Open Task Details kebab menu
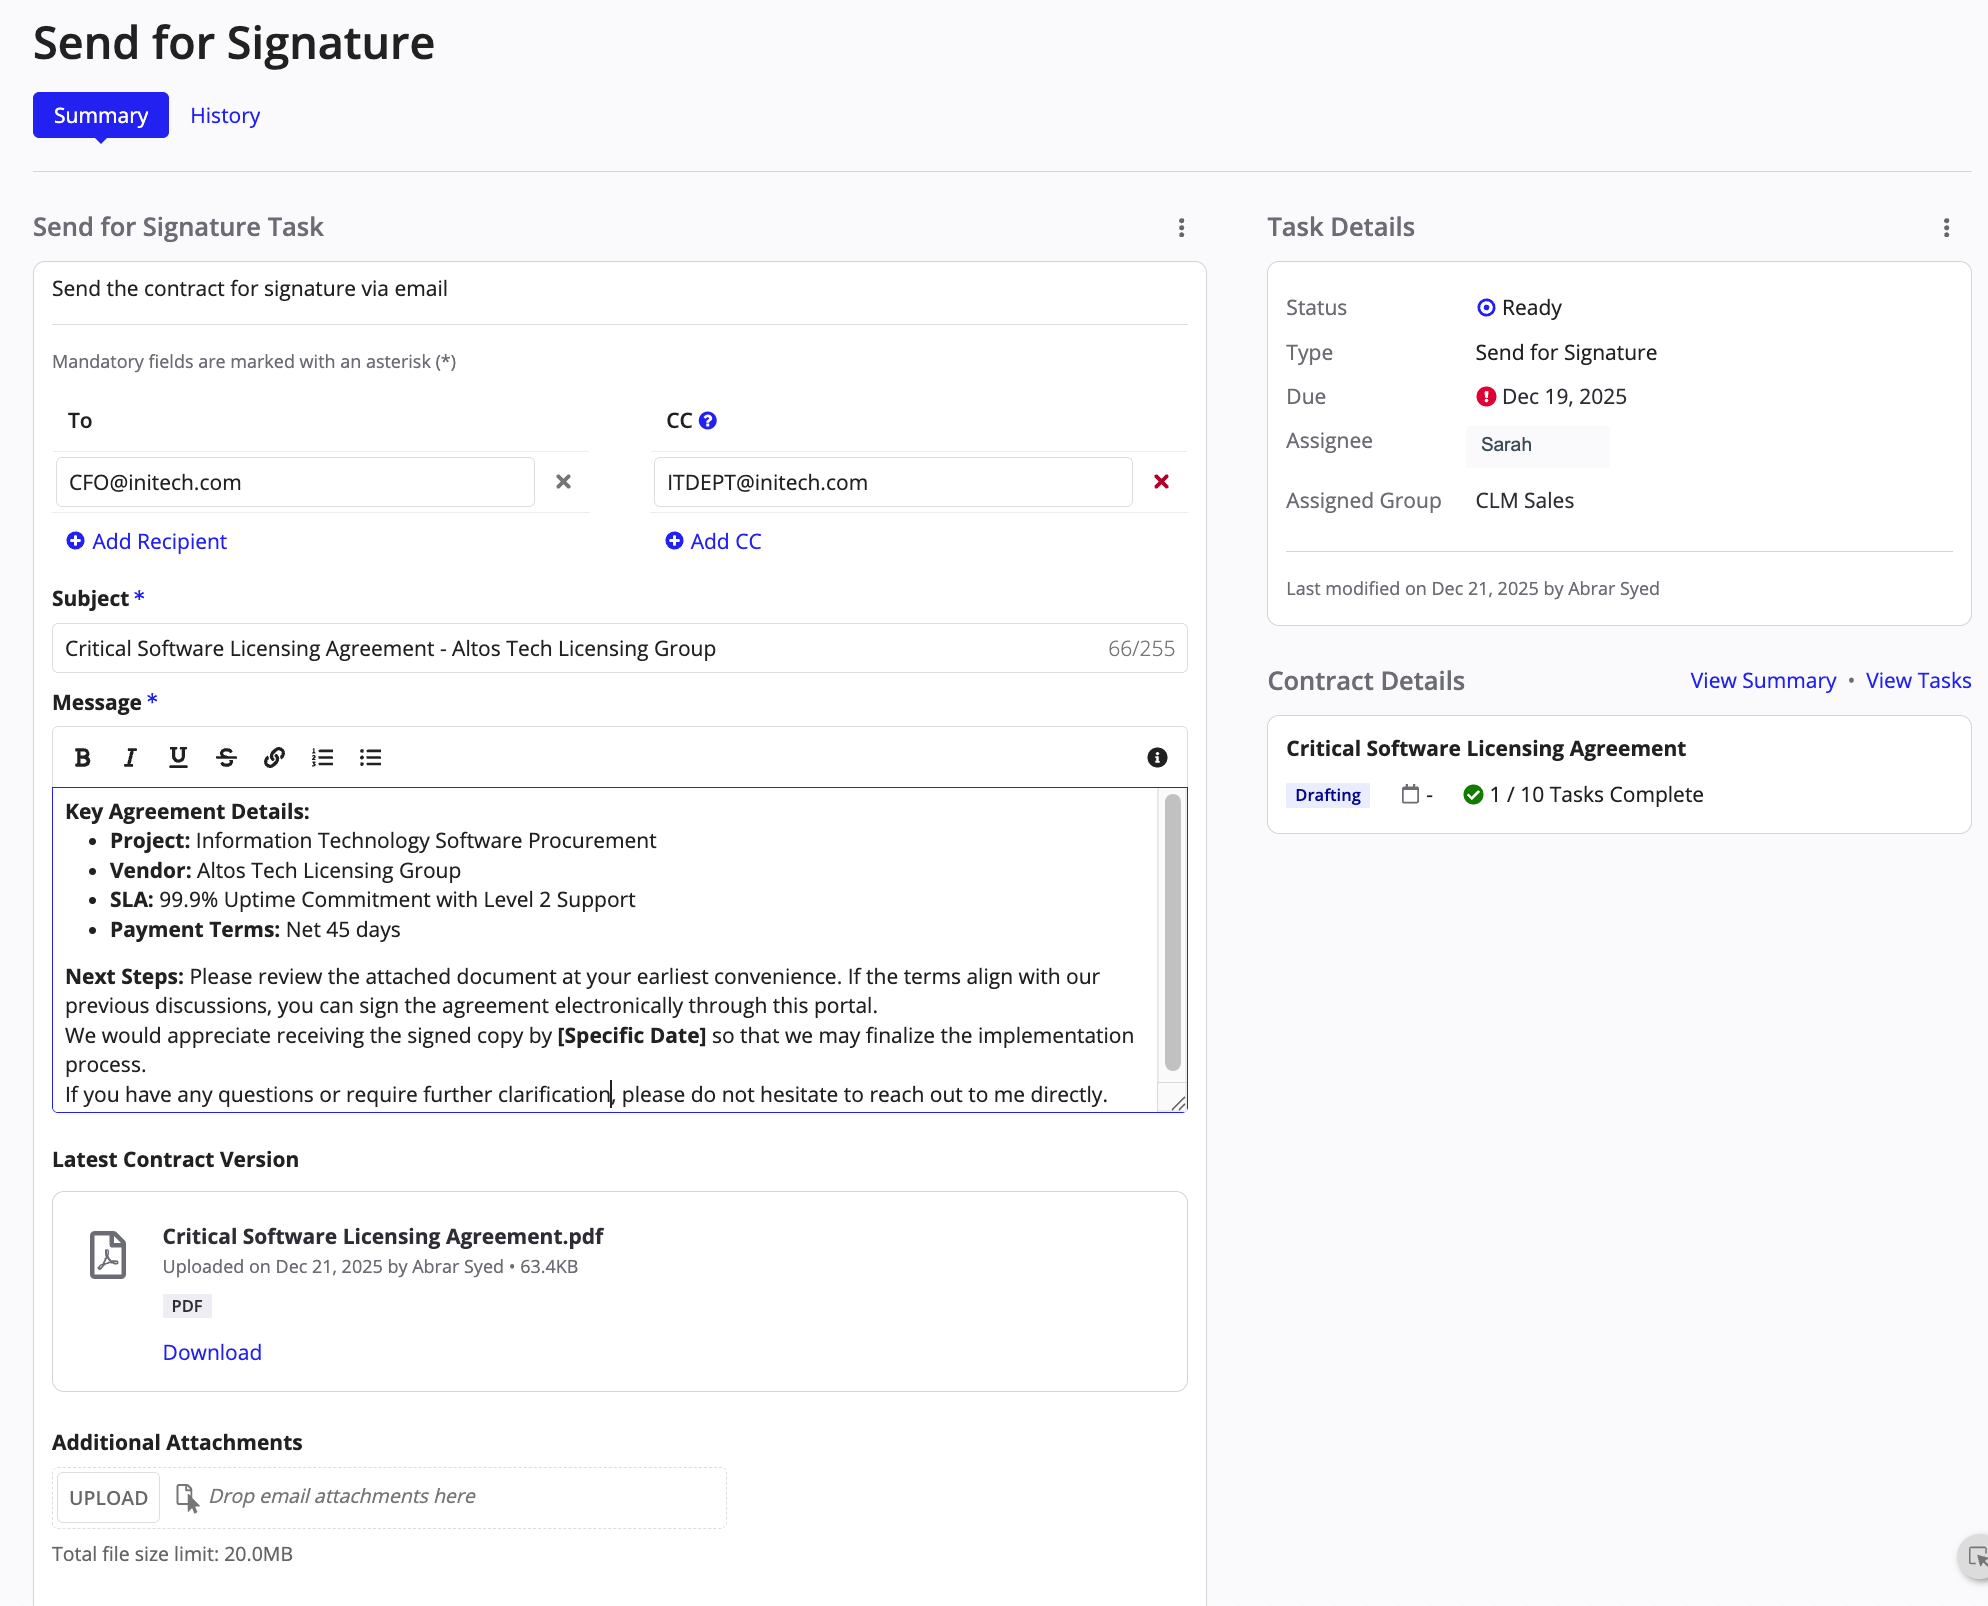1988x1606 pixels. (x=1946, y=228)
